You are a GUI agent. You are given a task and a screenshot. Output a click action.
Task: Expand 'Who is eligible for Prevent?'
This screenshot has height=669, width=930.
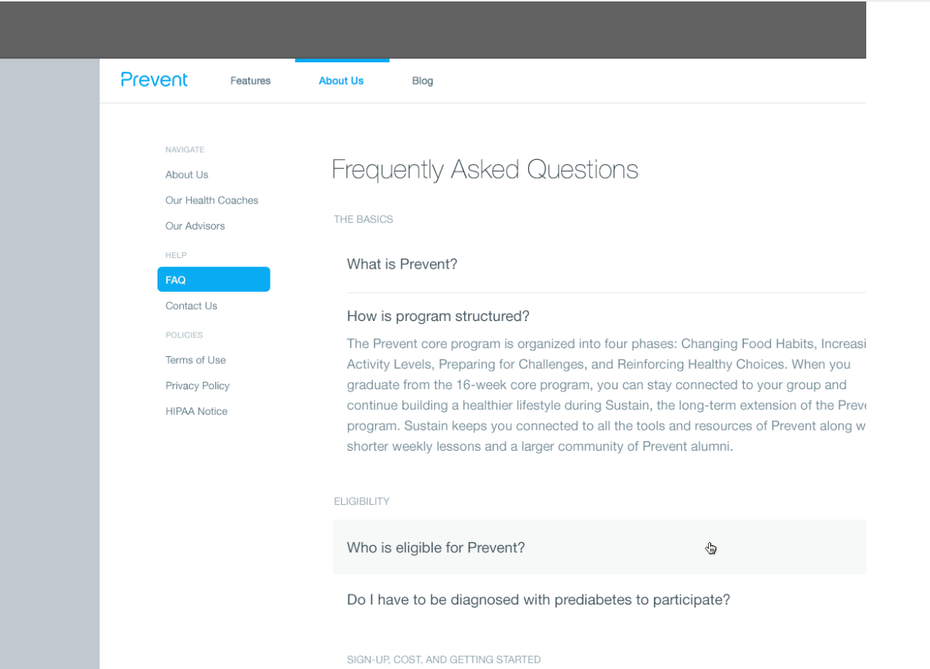coord(600,547)
